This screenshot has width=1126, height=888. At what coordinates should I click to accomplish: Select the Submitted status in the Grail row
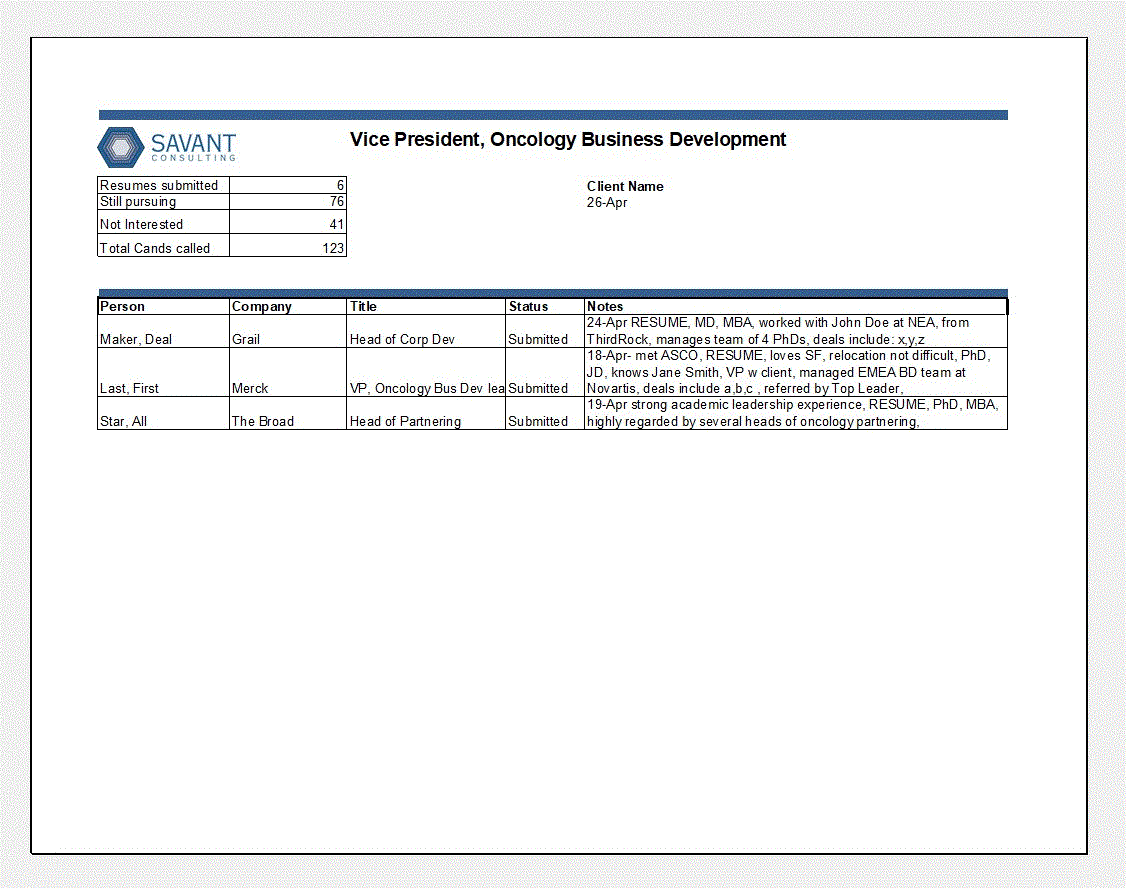[x=545, y=331]
